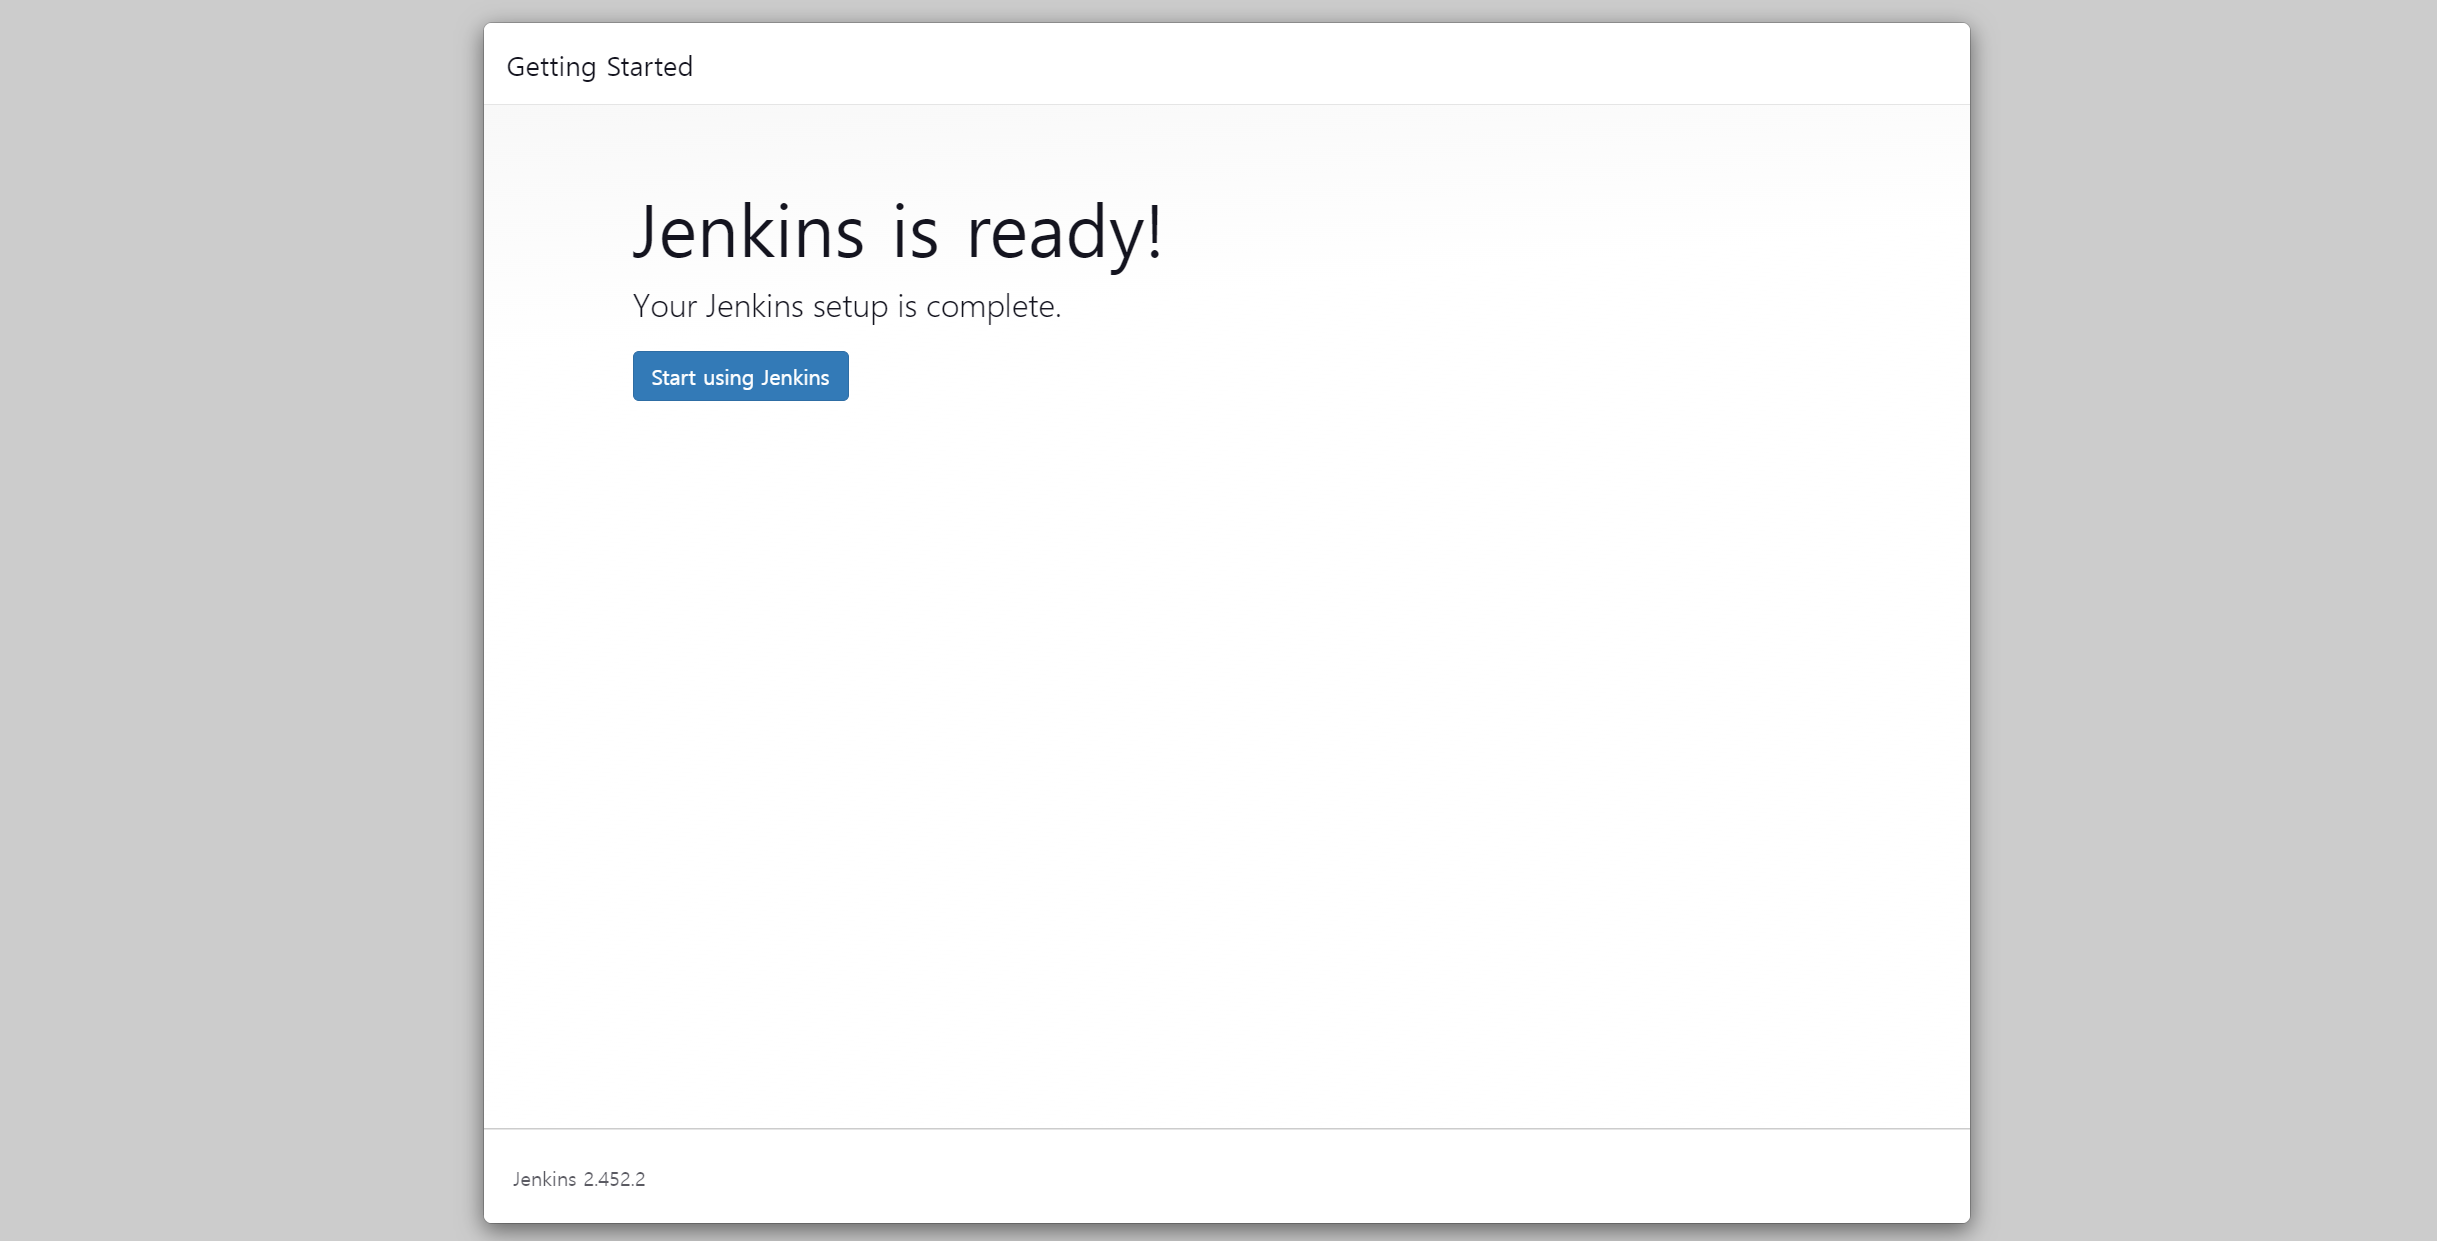
Task: Click the word Jenkins in large heading
Action: (748, 232)
